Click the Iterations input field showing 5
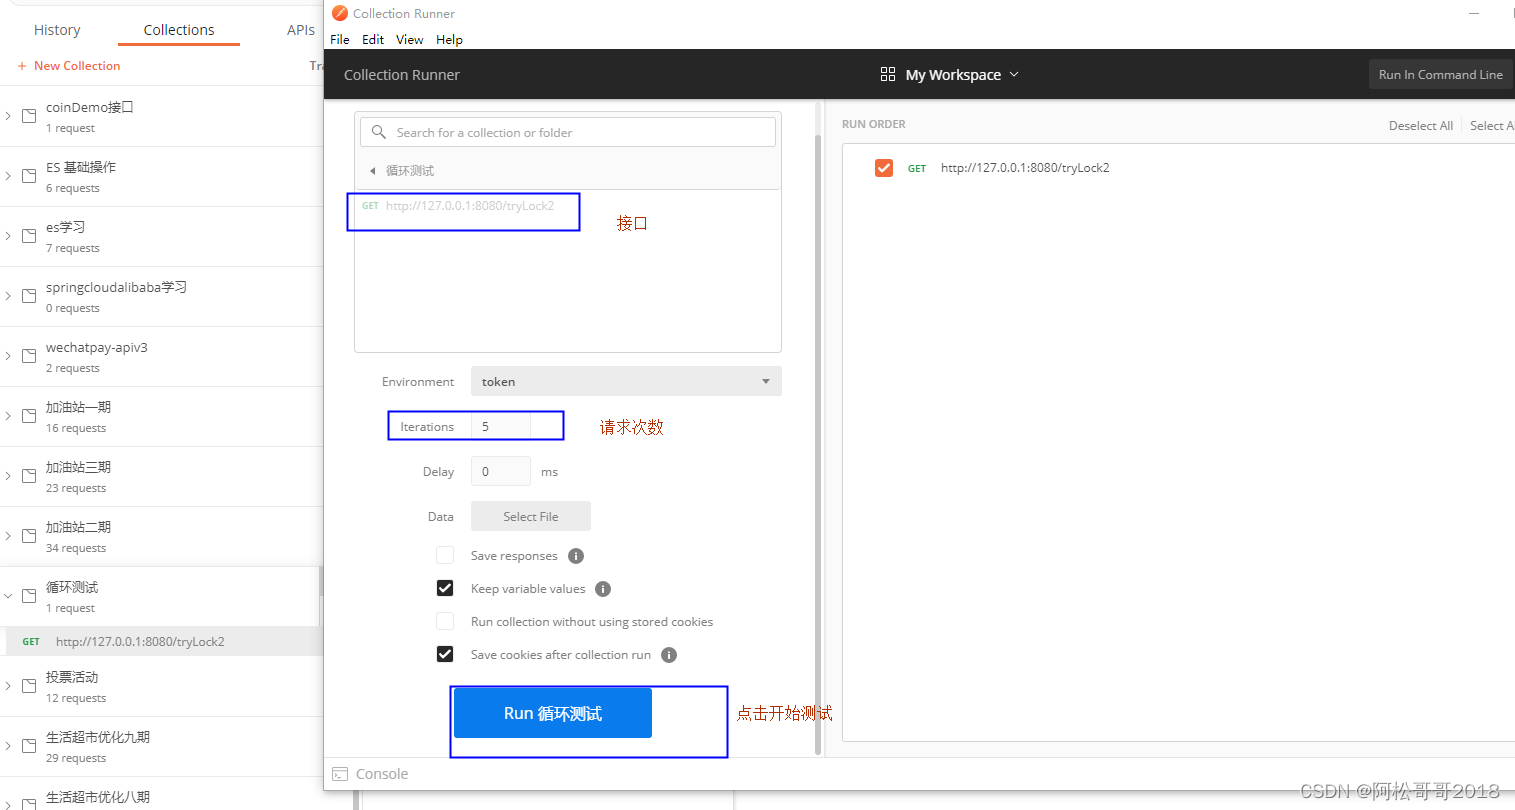 click(501, 426)
